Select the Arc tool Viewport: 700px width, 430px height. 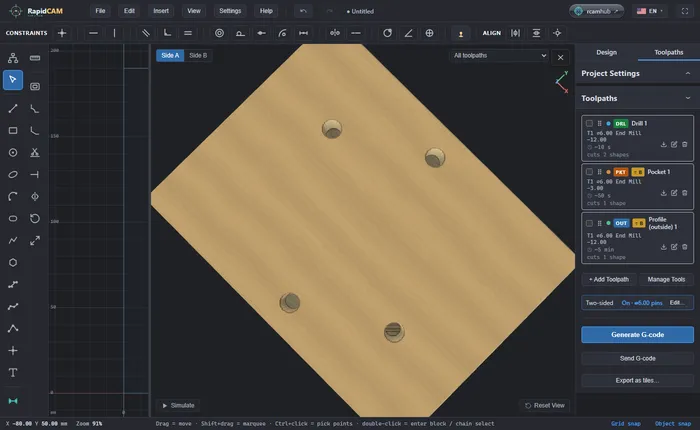[x=13, y=196]
